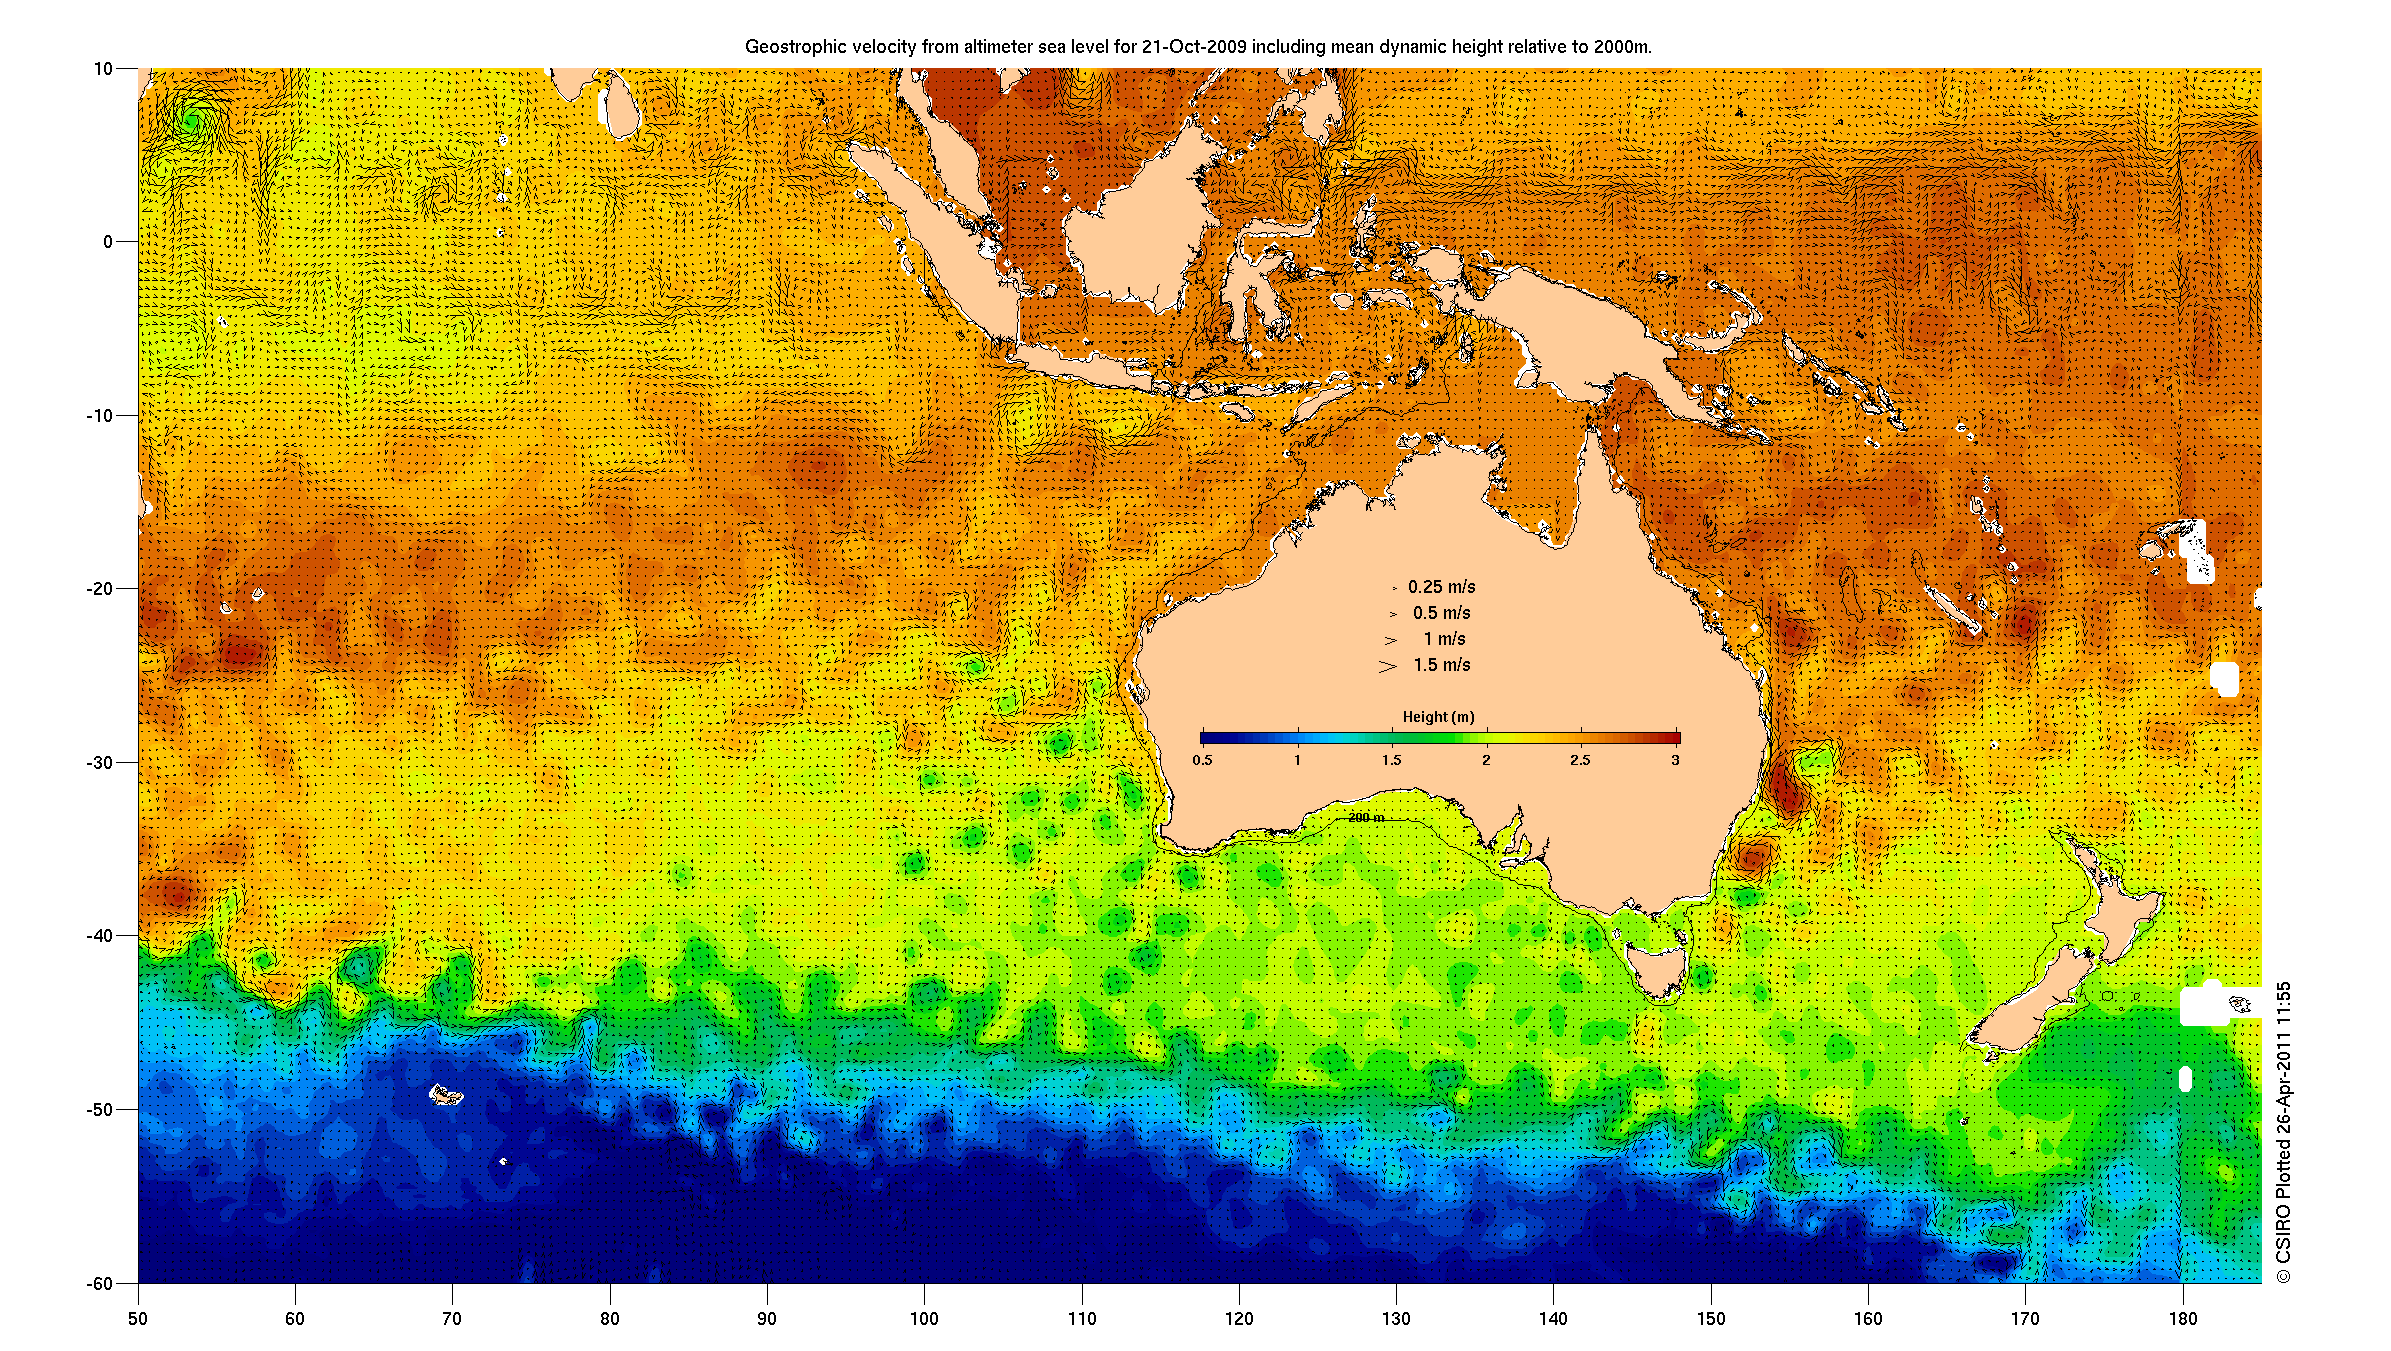Screen dimensions: 2391x1351
Task: Click the latitude axis label -40
Action: pyautogui.click(x=99, y=936)
